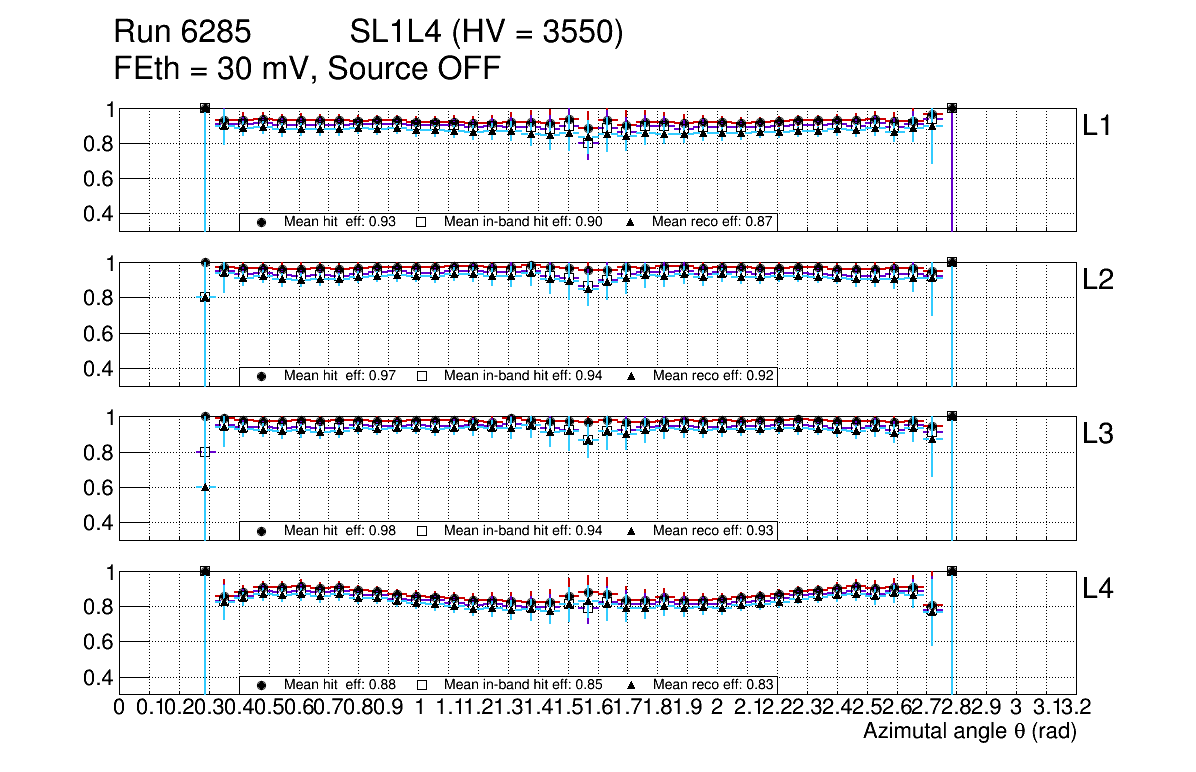
Task: Click the 'Azimutal angle θ (rad)' axis label
Action: pyautogui.click(x=969, y=732)
